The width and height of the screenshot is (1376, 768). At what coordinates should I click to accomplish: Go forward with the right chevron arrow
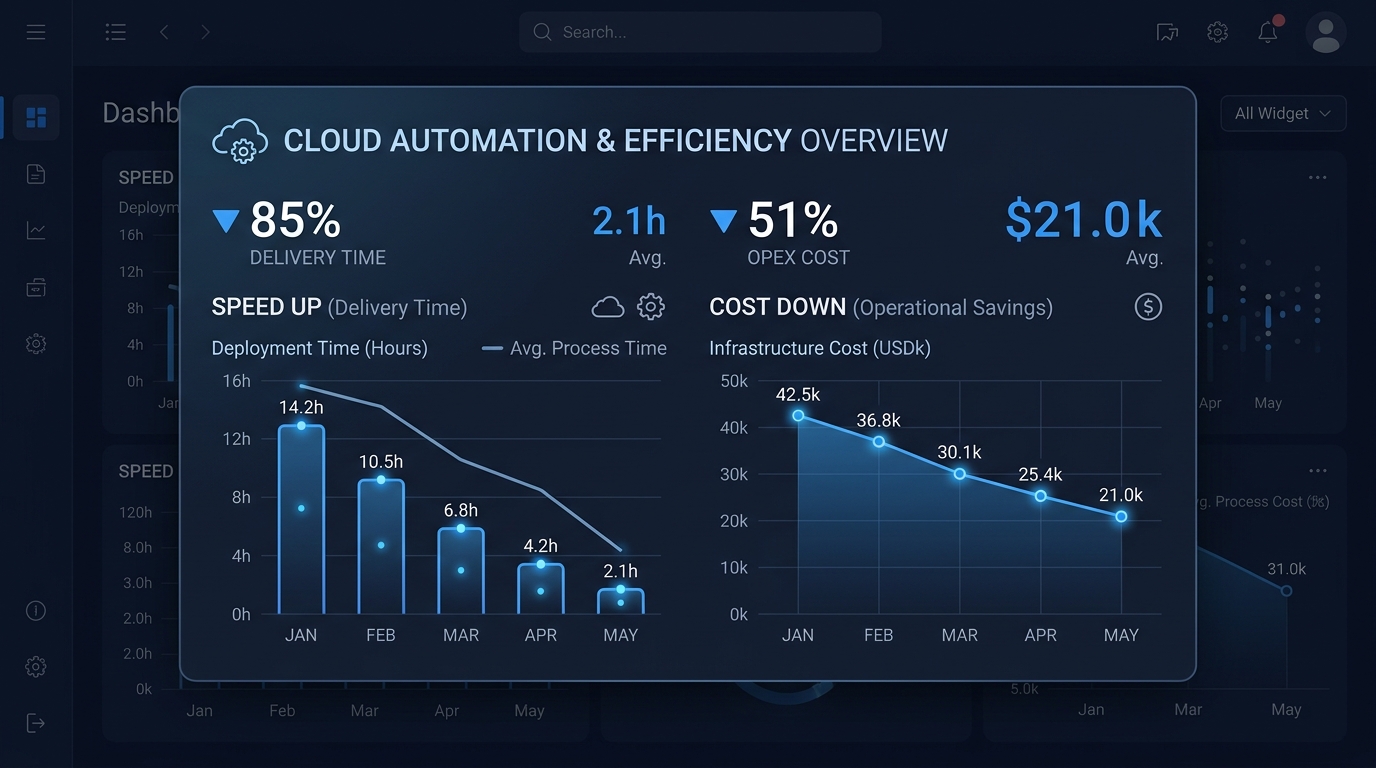click(x=206, y=32)
